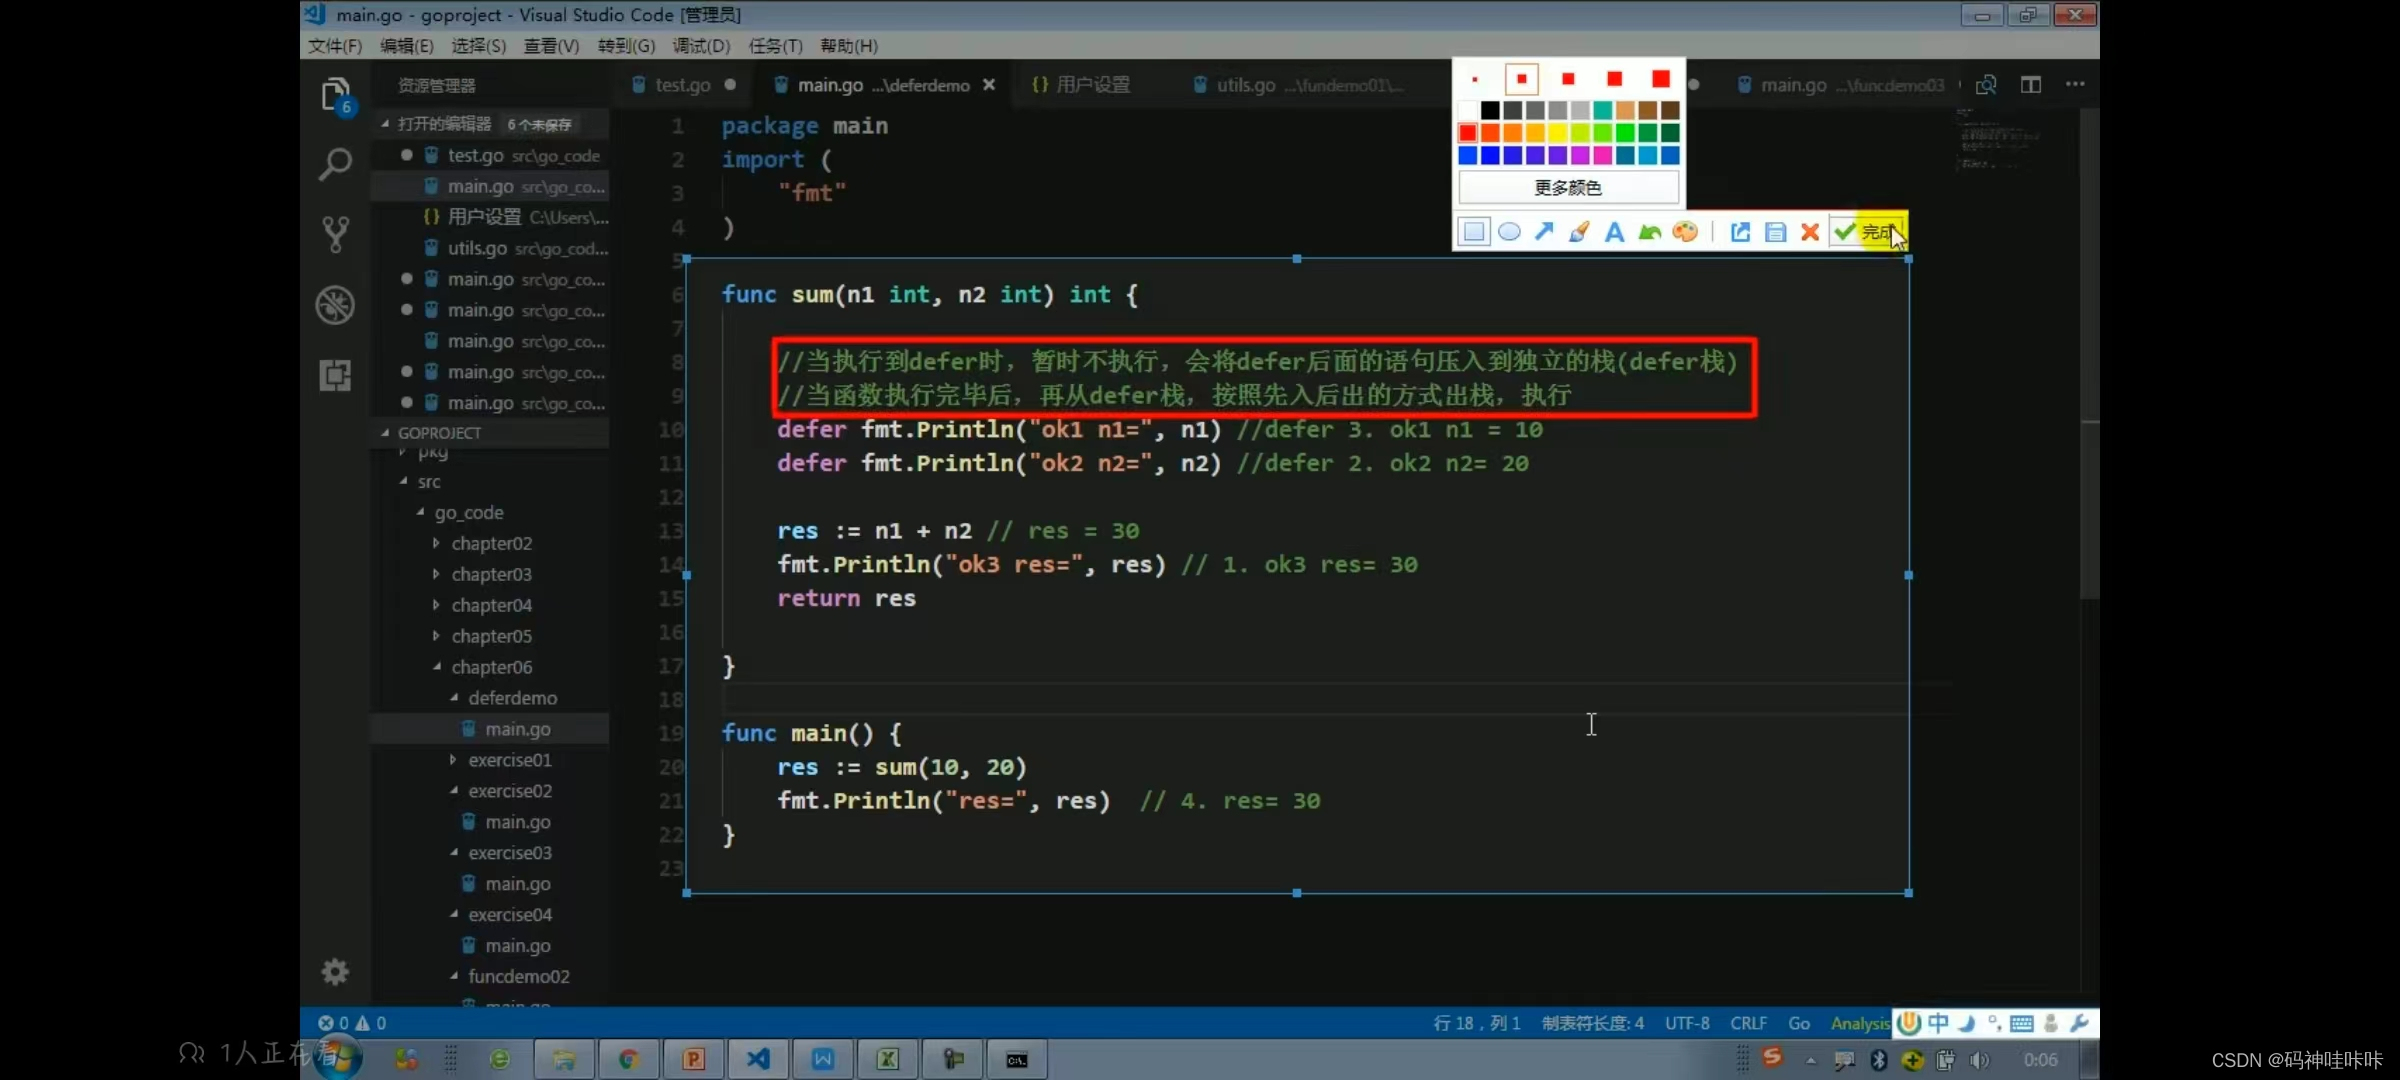Screen dimensions: 2400x1080
Task: Open the PowerPoint taskbar icon
Action: [x=693, y=1059]
